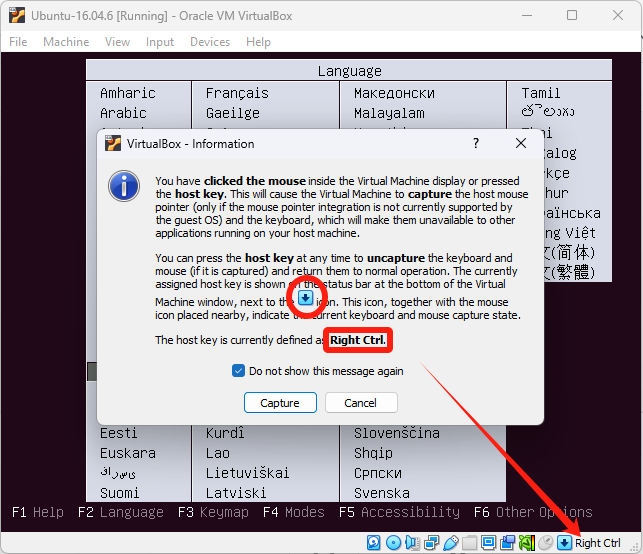643x554 pixels.
Task: Select Suomi in the language list
Action: (119, 493)
